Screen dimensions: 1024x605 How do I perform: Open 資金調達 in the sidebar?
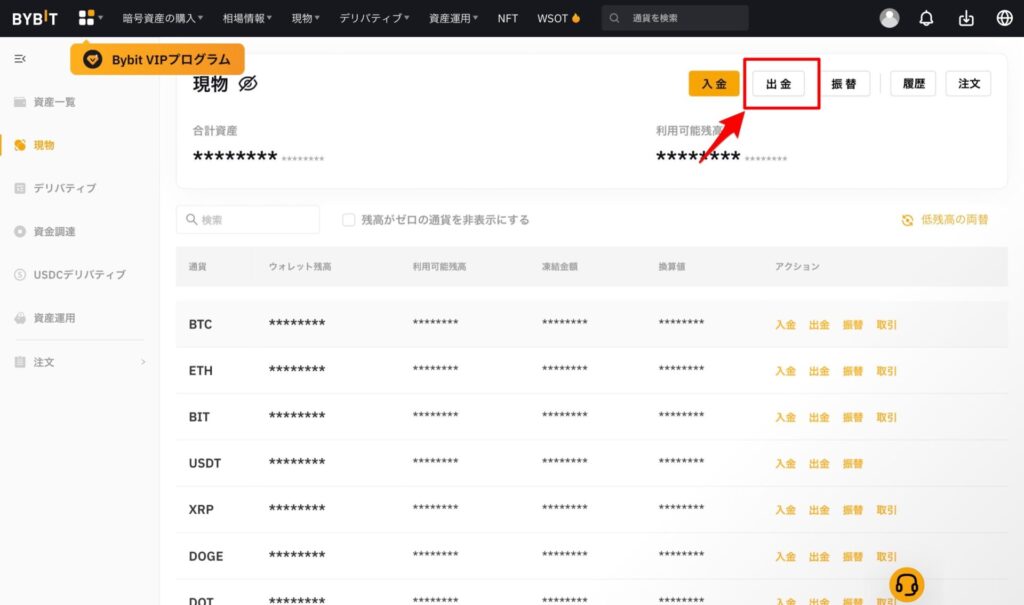click(44, 231)
